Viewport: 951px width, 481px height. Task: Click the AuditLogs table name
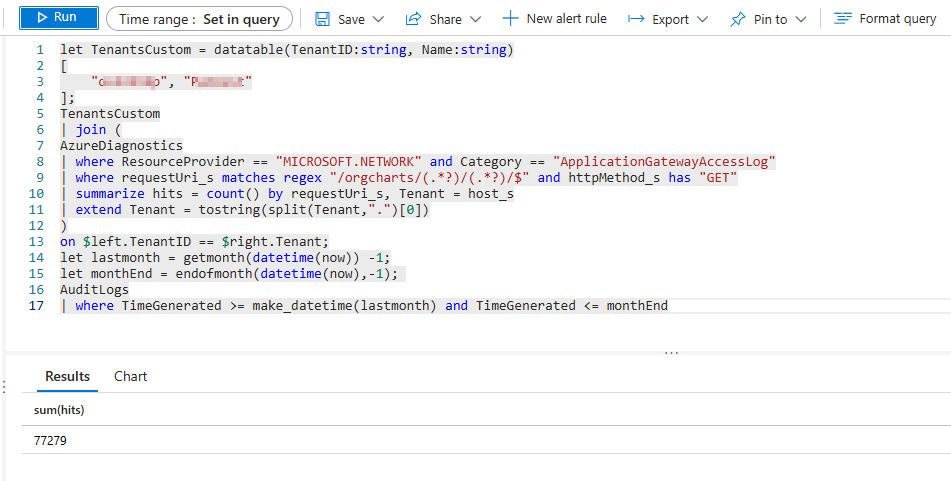tap(95, 289)
